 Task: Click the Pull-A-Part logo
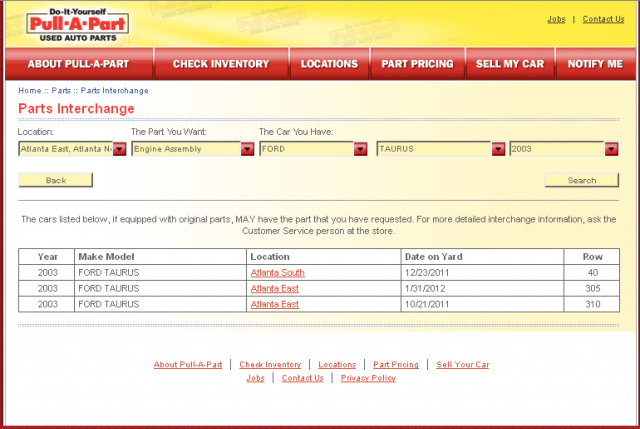pos(78,25)
